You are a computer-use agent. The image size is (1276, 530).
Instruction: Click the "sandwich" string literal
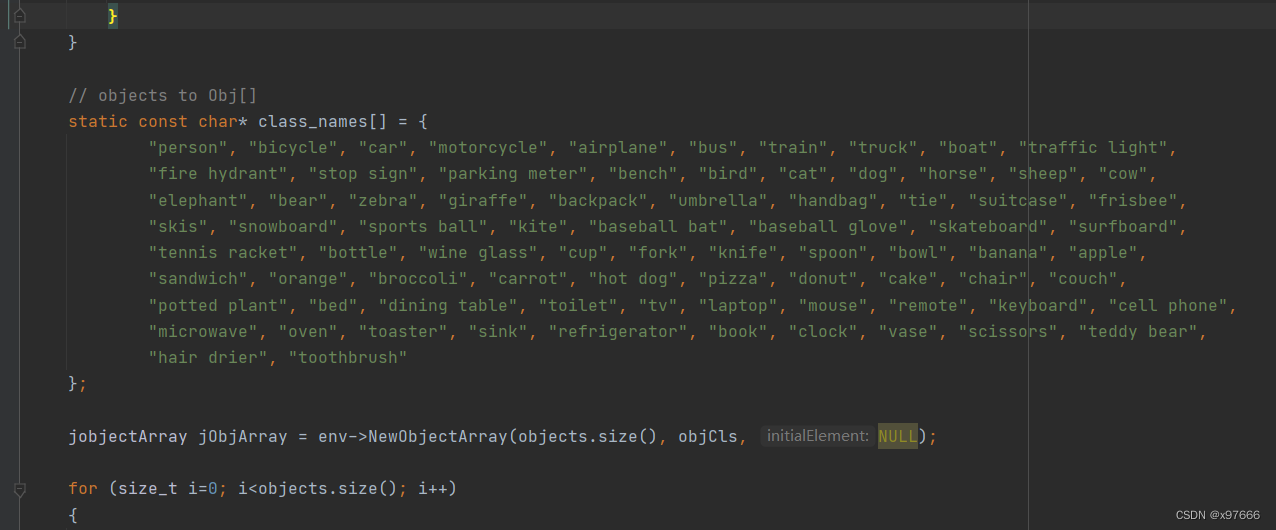pos(198,279)
